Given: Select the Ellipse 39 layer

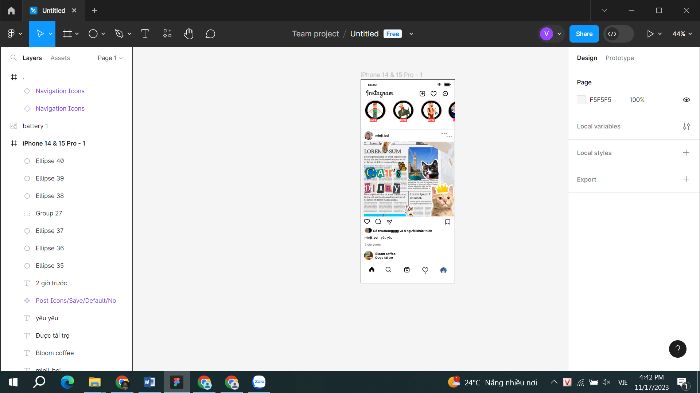Looking at the screenshot, I should pyautogui.click(x=67, y=178).
